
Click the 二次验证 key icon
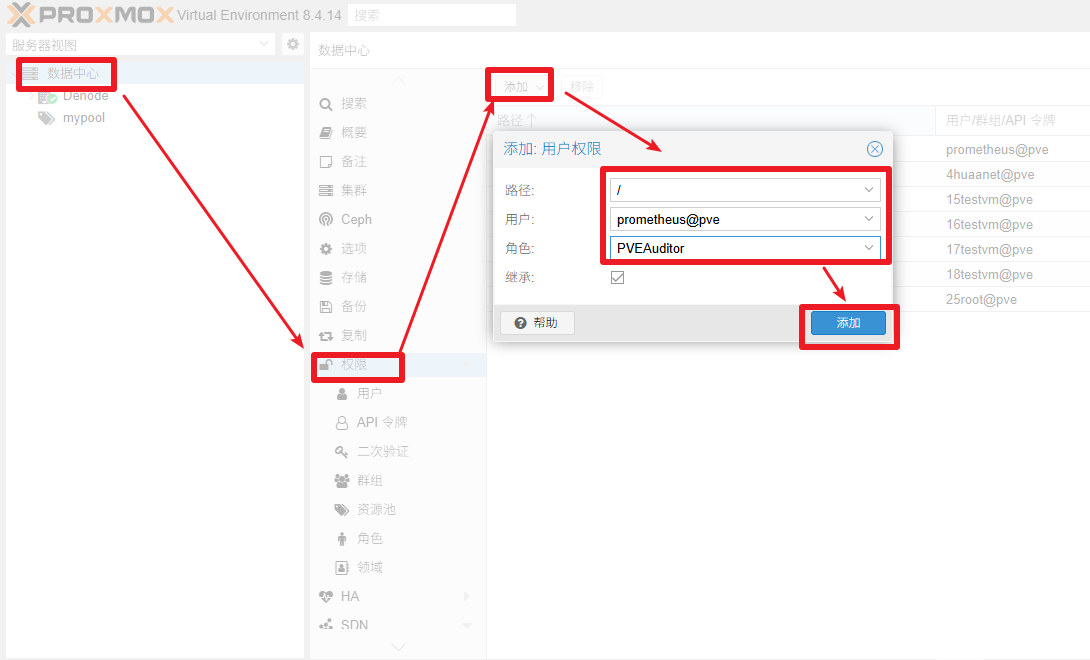pos(342,452)
